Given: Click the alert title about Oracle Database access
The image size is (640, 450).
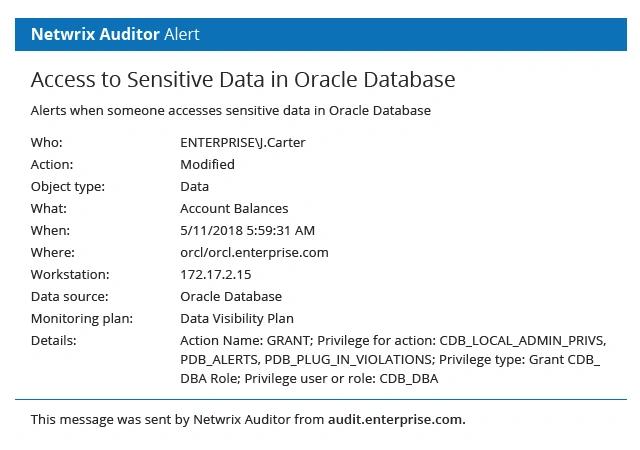Looking at the screenshot, I should click(x=243, y=79).
